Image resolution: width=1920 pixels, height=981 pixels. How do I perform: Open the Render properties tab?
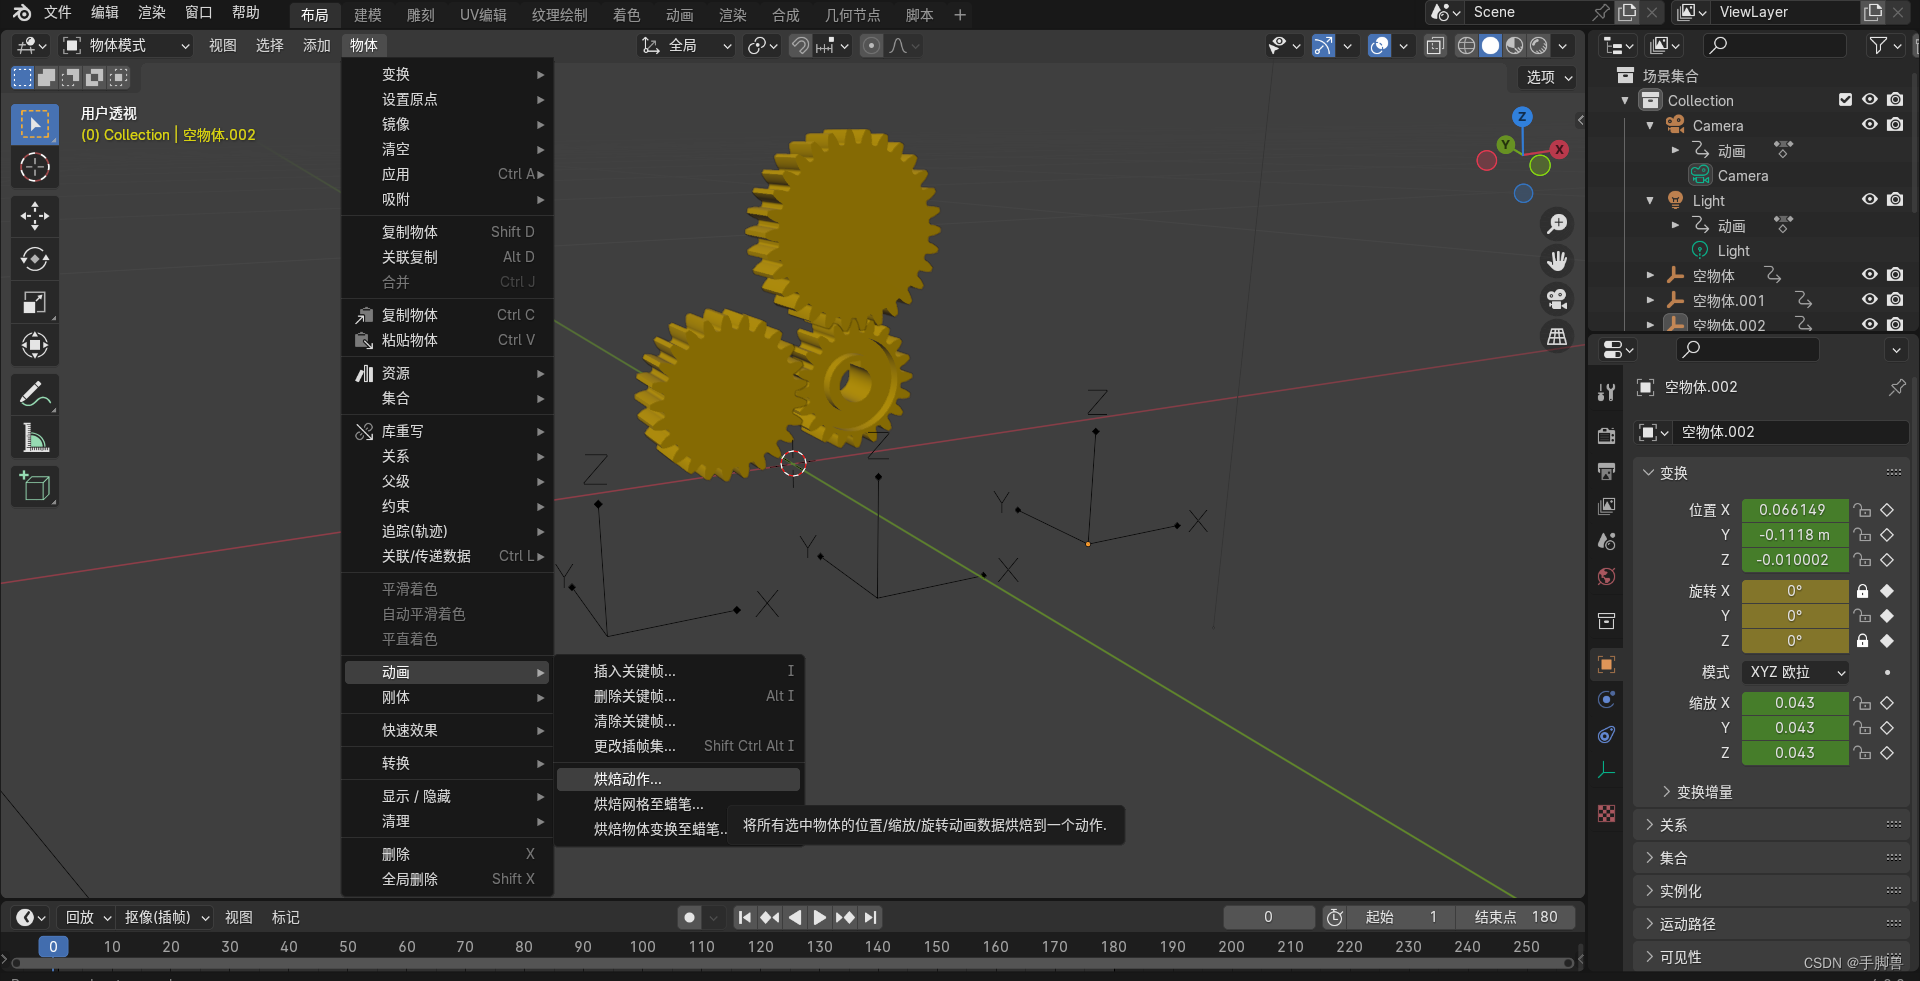pyautogui.click(x=1606, y=435)
